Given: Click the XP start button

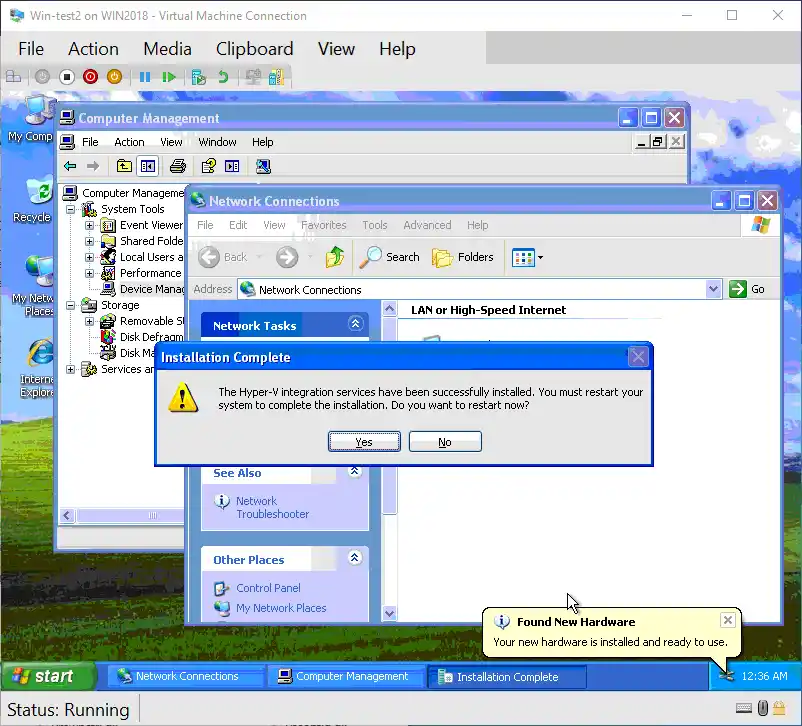Looking at the screenshot, I should pos(48,676).
